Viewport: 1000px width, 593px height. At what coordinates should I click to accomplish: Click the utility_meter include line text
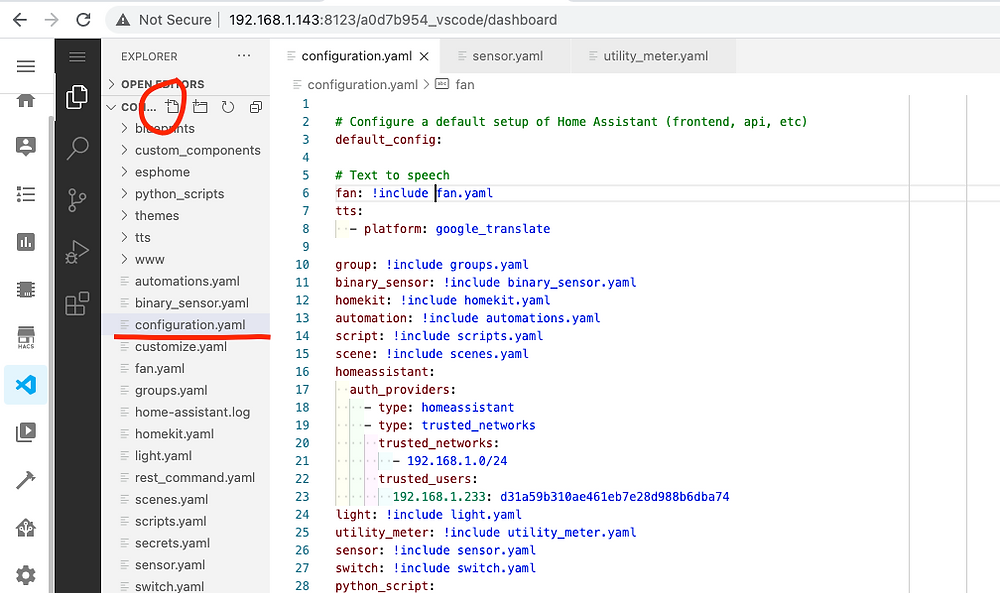[486, 532]
